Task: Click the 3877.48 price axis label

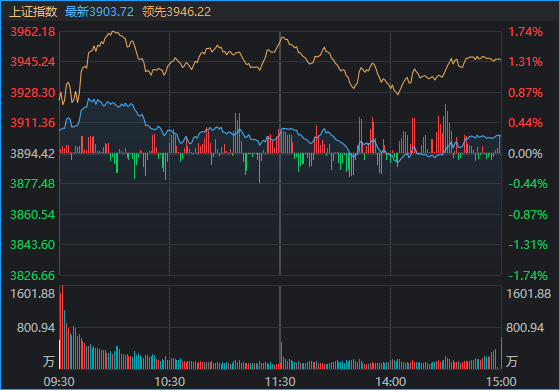Action: click(33, 184)
